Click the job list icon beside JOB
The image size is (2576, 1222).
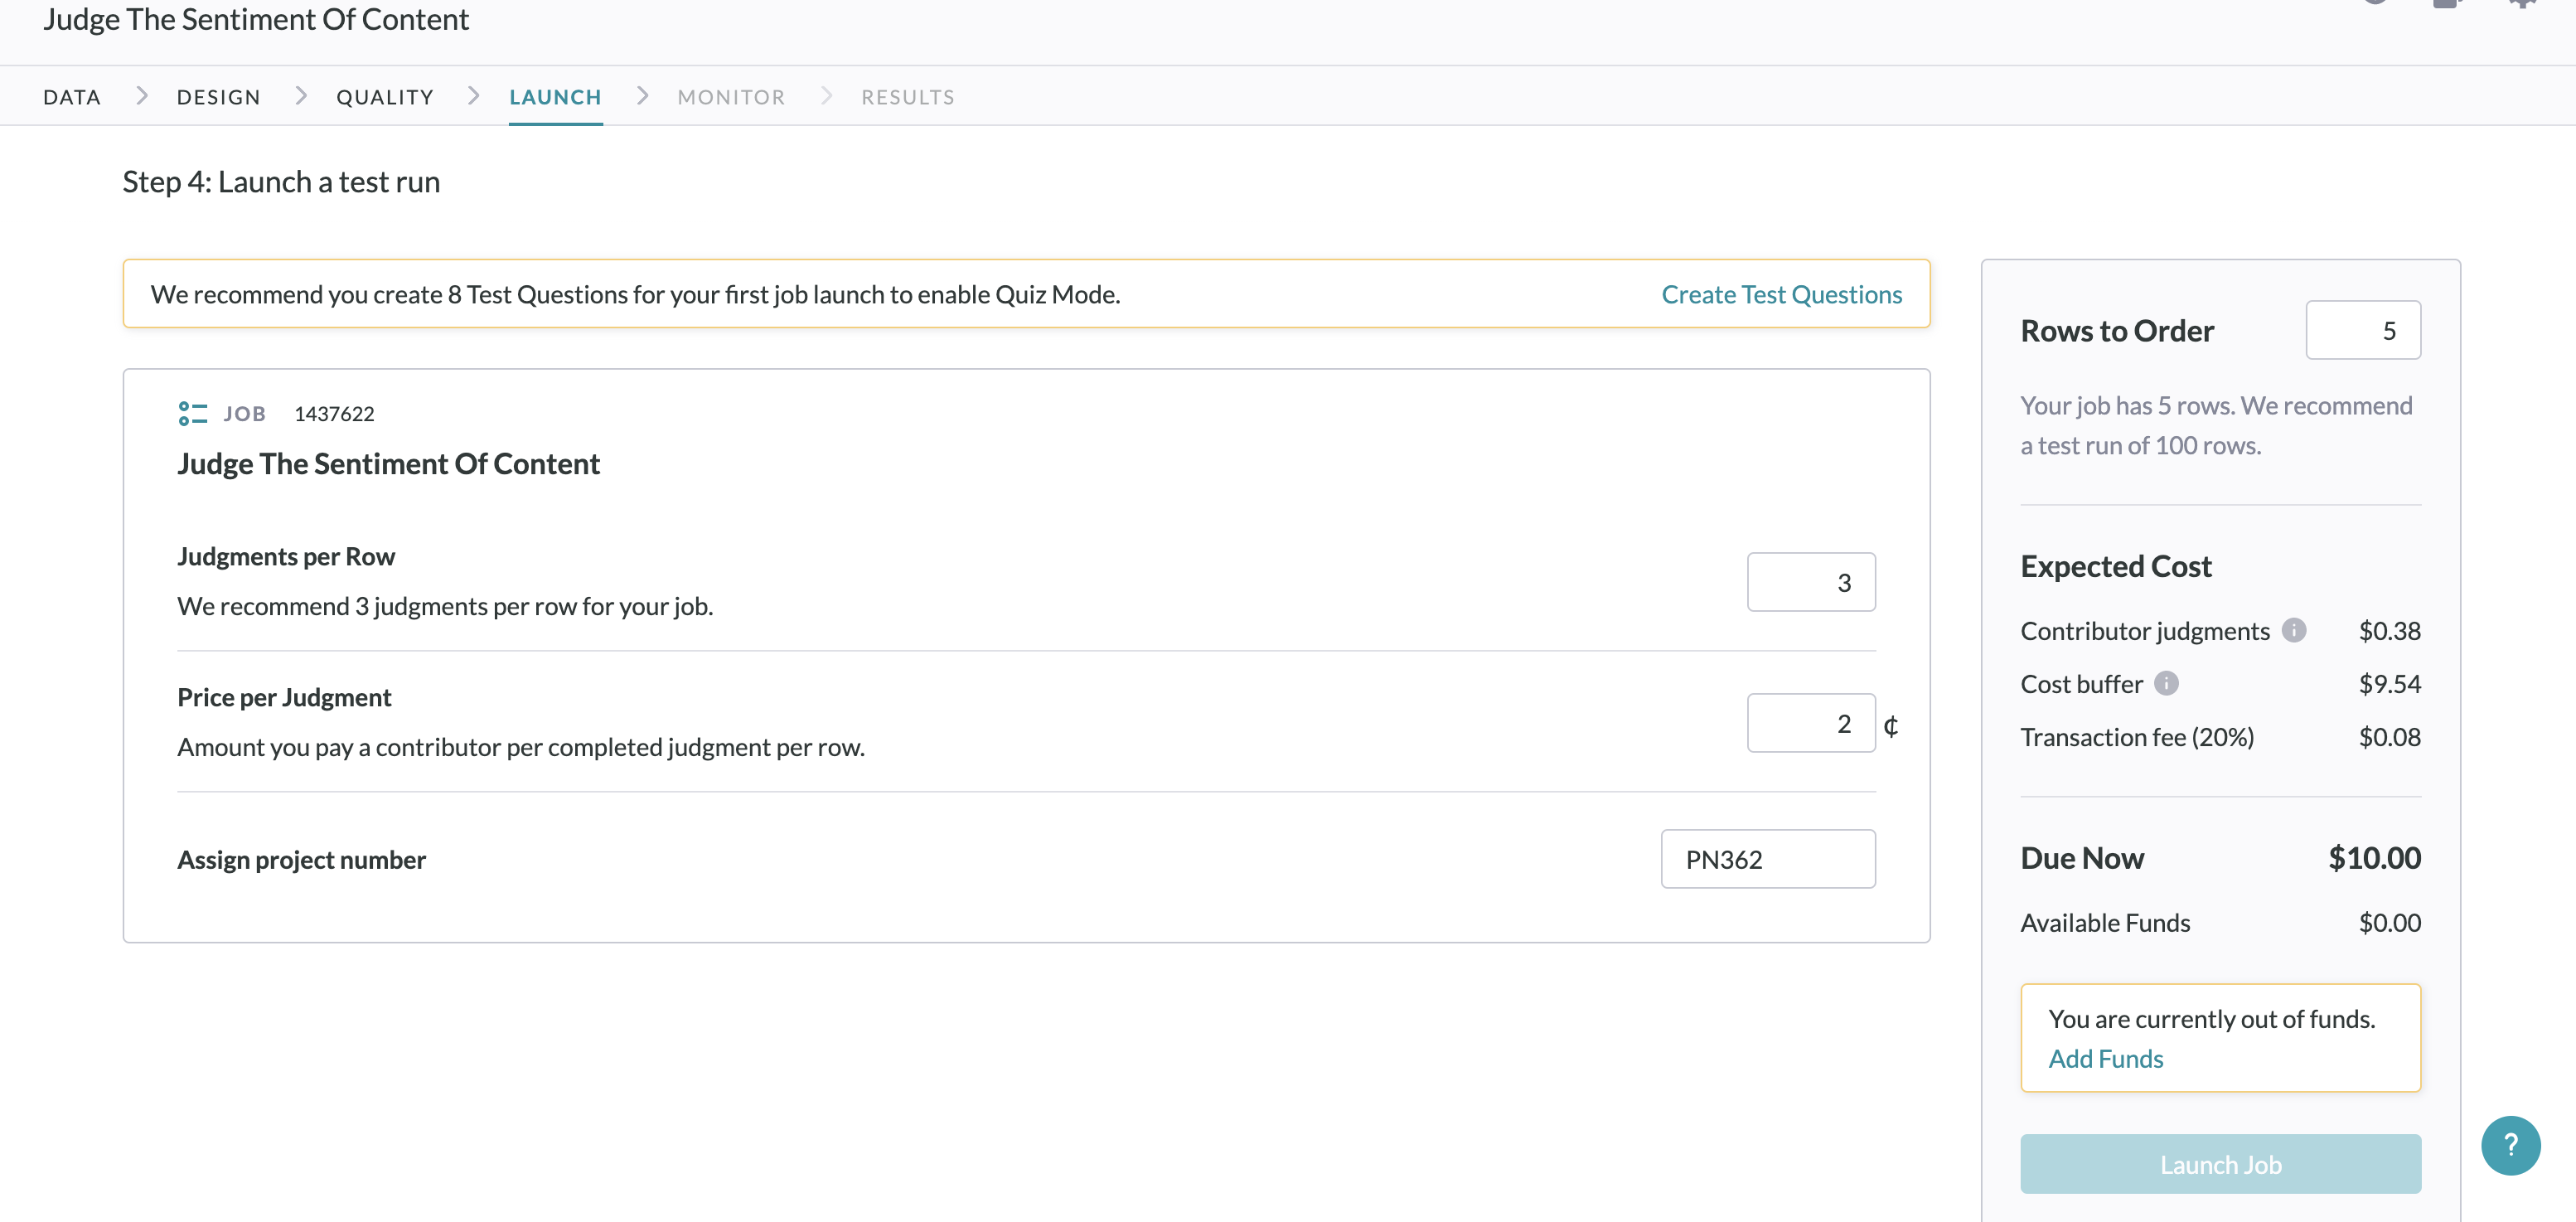pos(192,413)
